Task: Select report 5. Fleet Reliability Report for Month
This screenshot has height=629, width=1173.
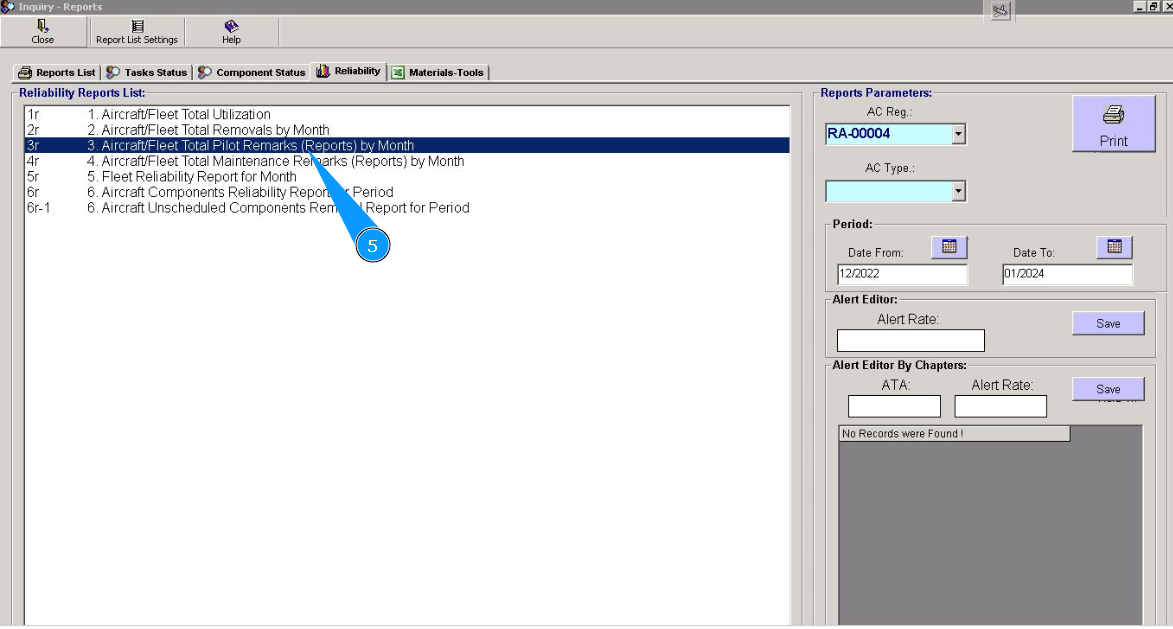Action: (408, 177)
